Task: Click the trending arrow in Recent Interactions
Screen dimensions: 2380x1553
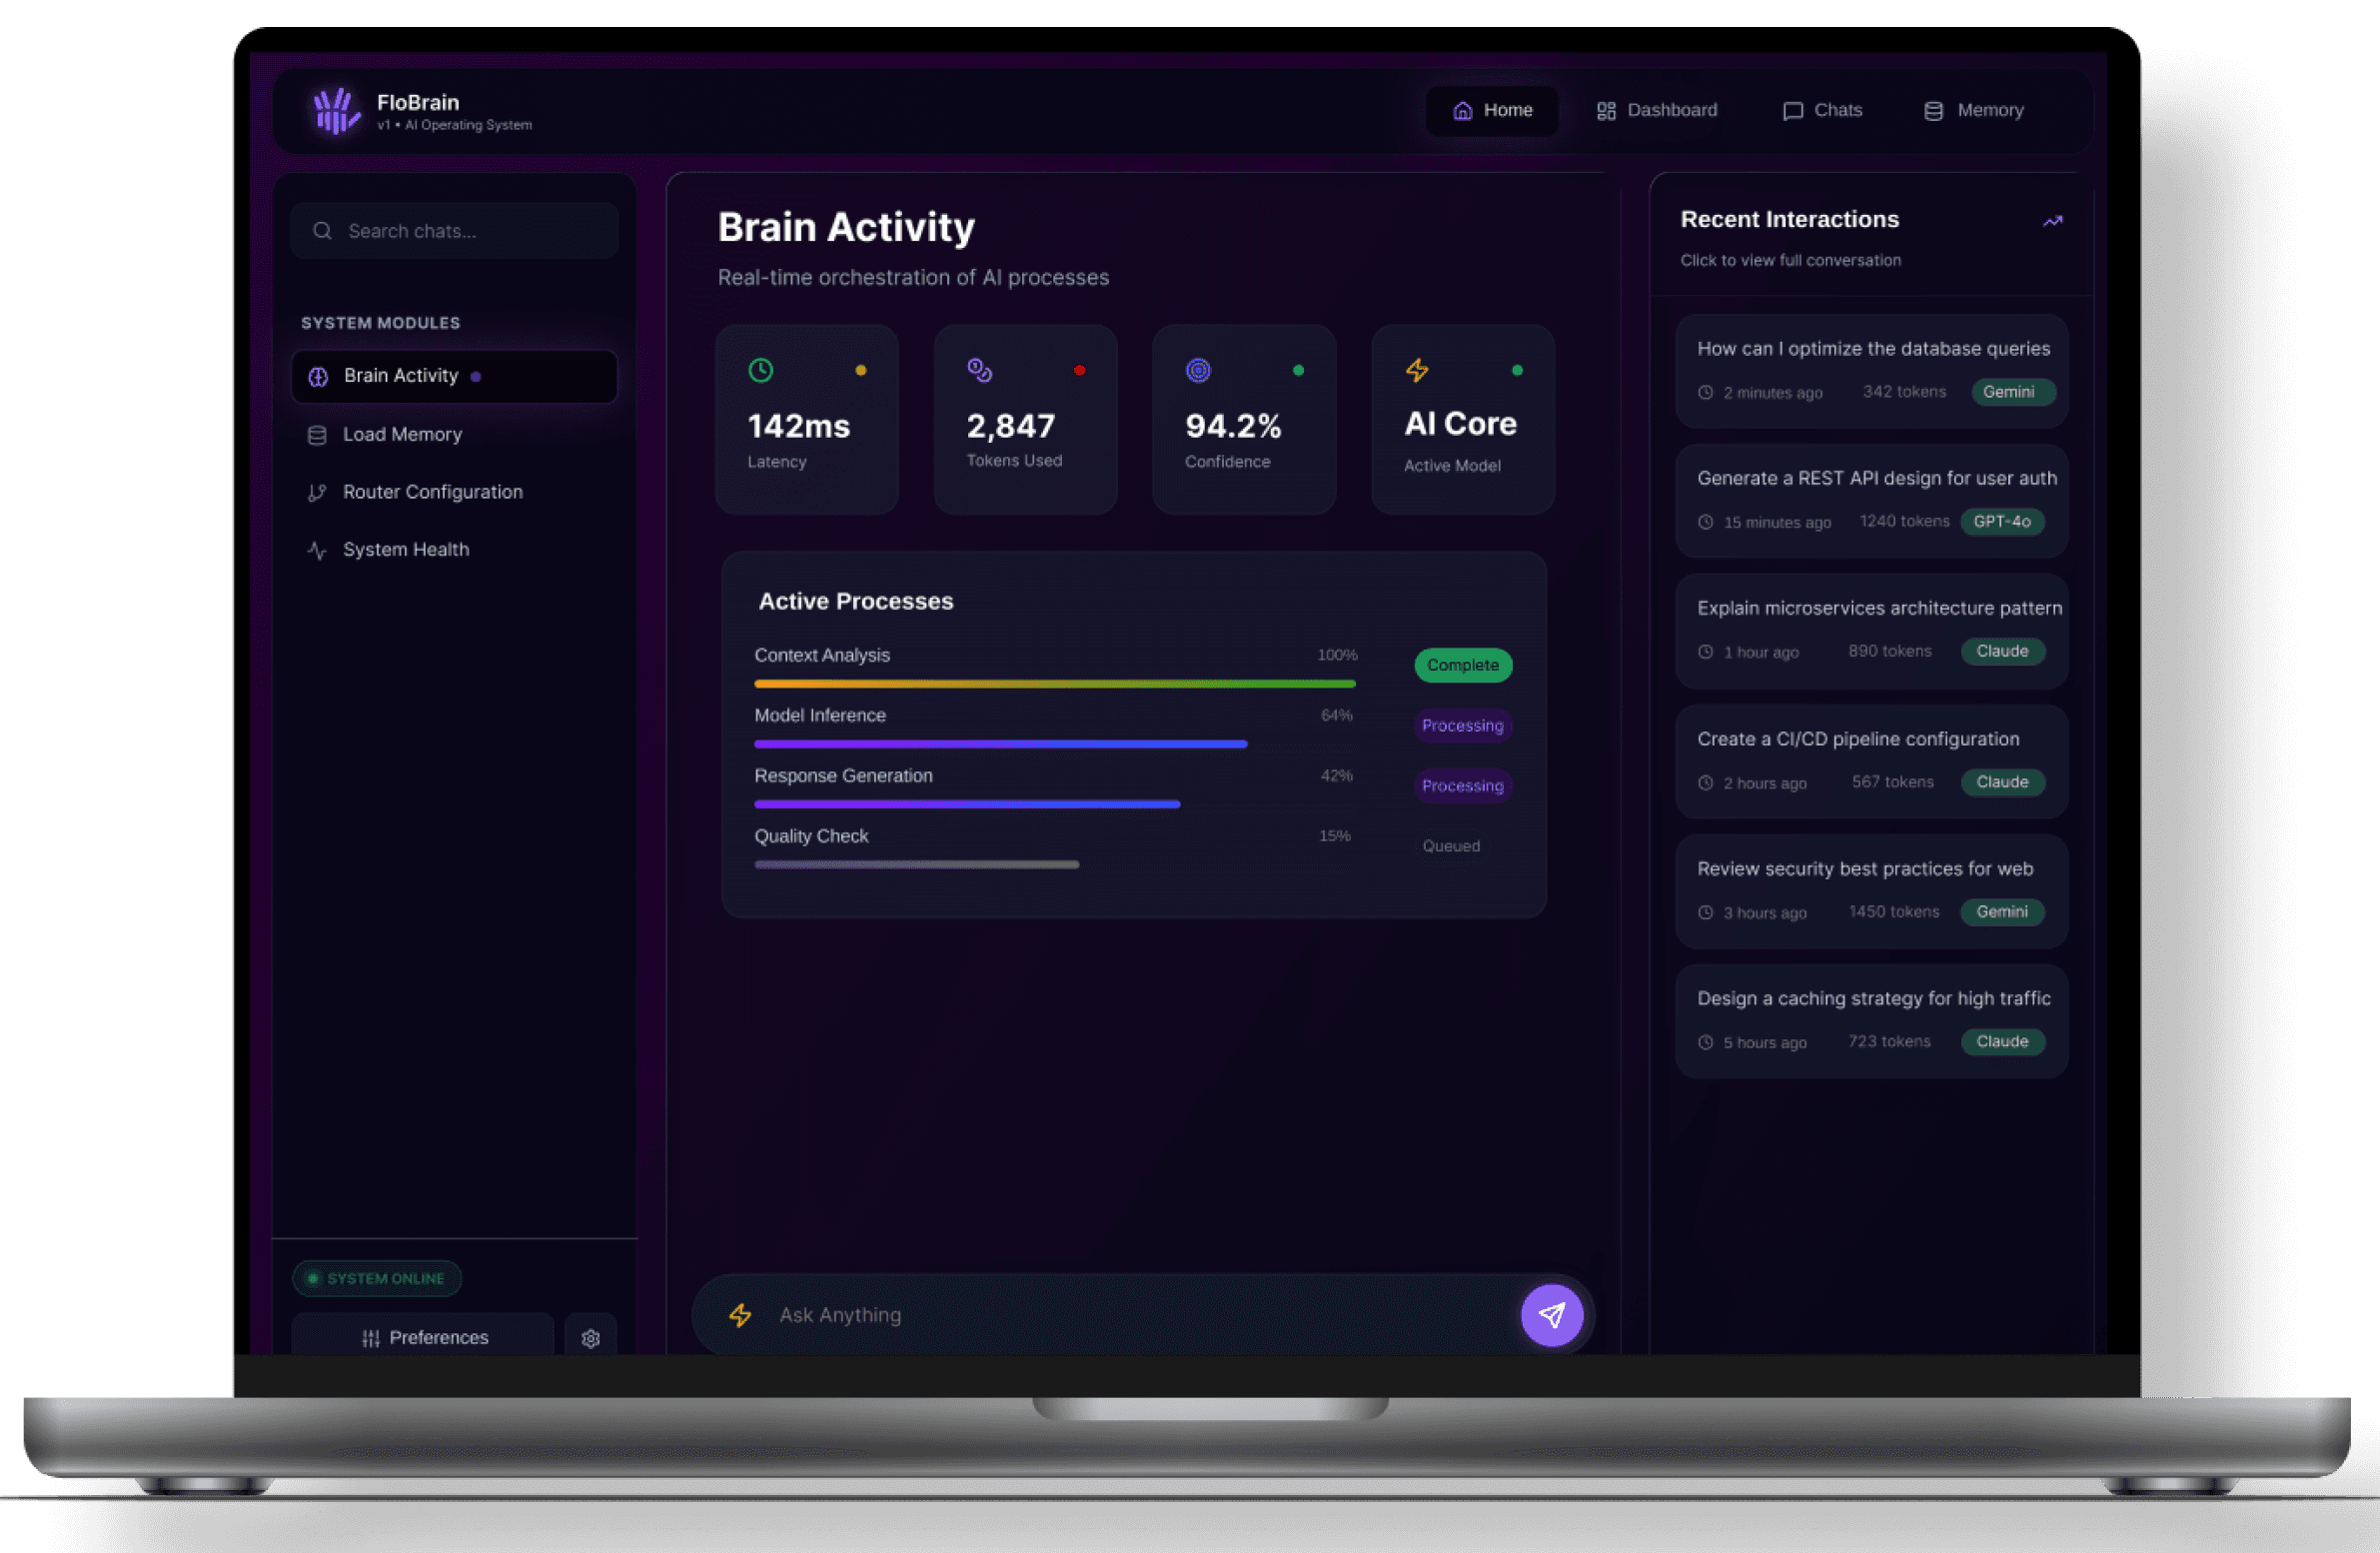Action: [2052, 221]
